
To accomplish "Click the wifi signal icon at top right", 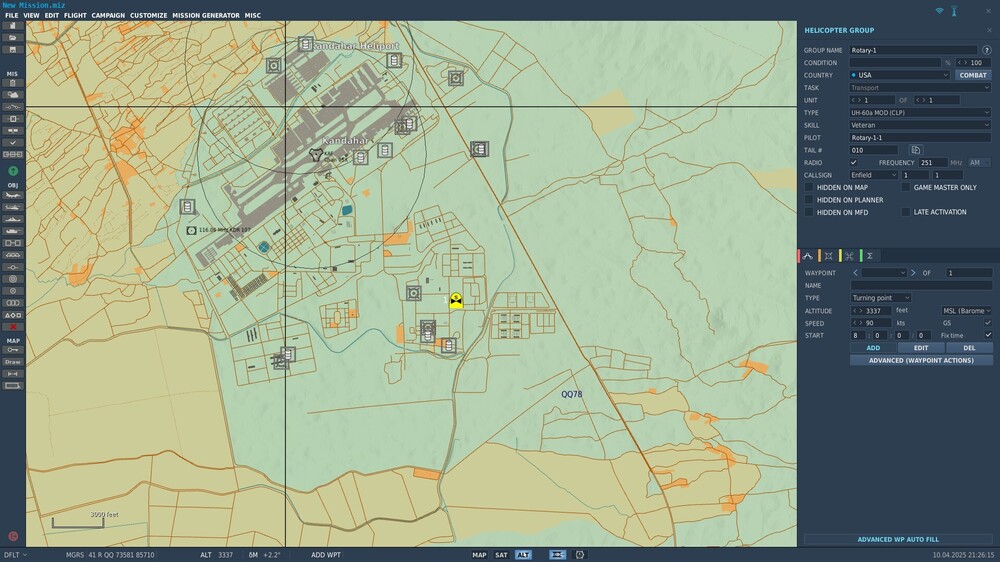I will pos(939,11).
